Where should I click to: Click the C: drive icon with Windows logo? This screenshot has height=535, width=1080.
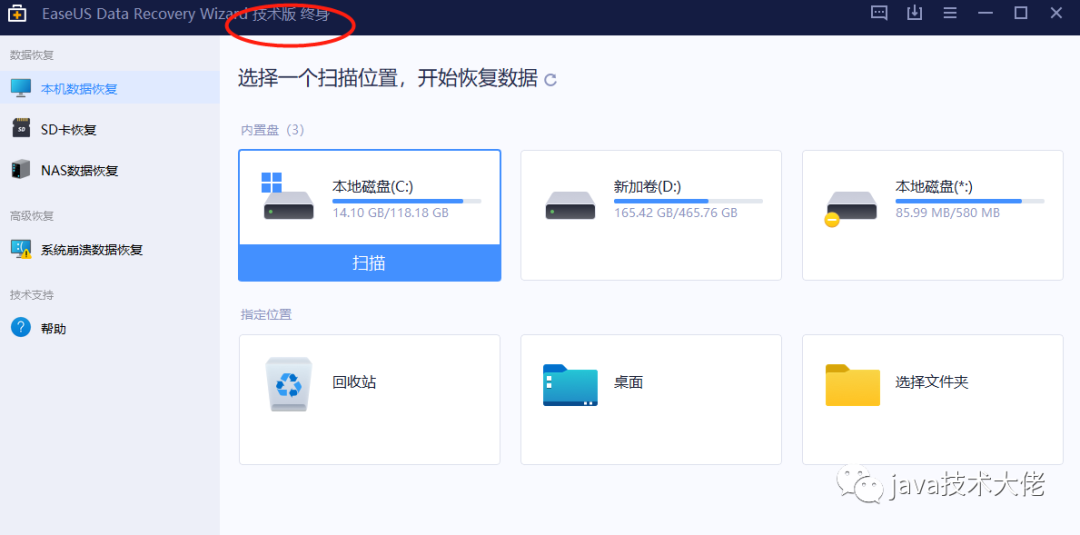pos(287,196)
